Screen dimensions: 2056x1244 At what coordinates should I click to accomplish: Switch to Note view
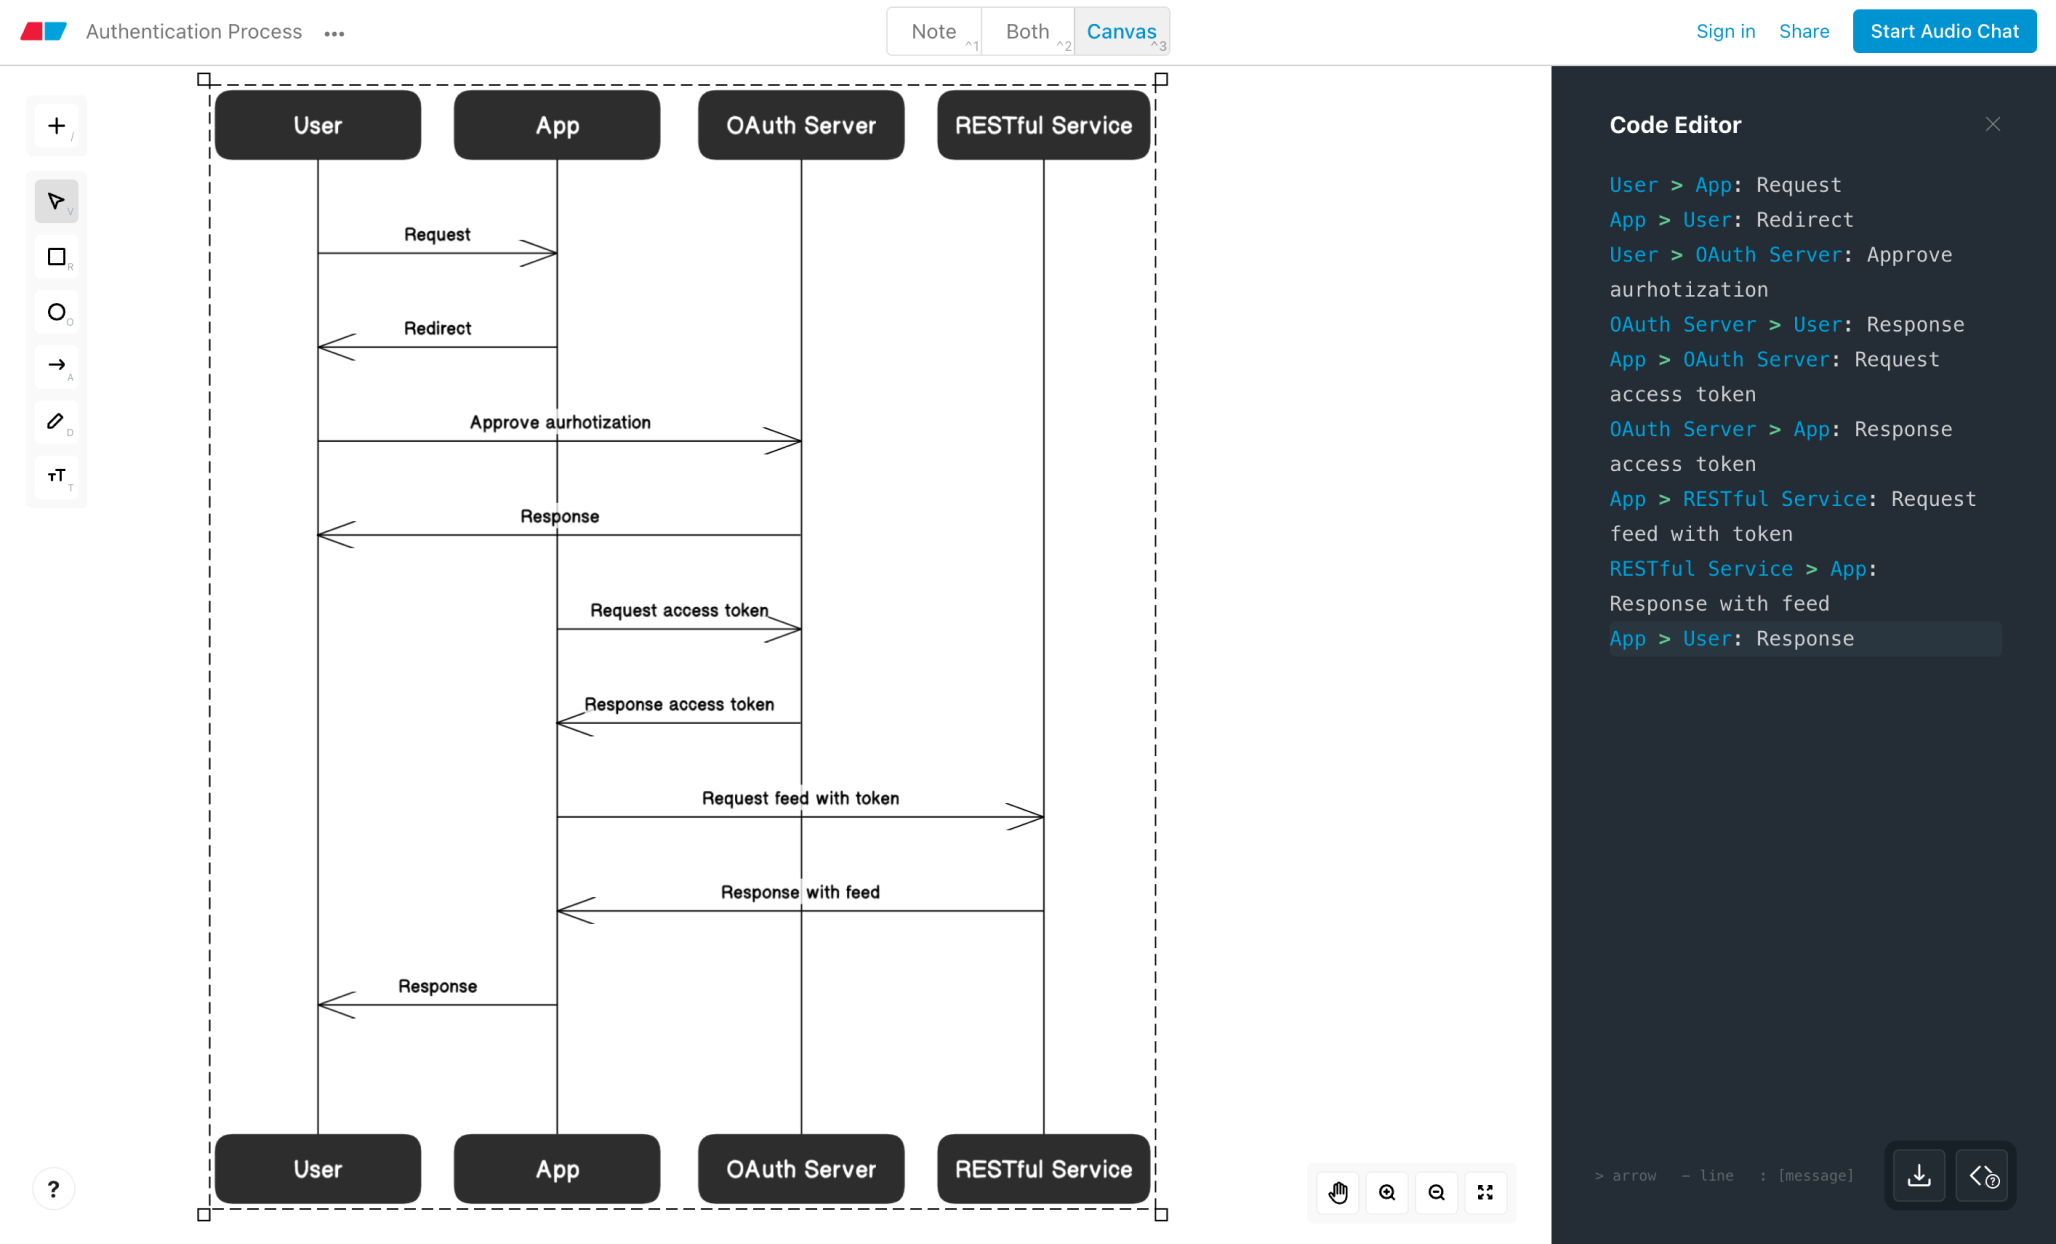point(932,31)
